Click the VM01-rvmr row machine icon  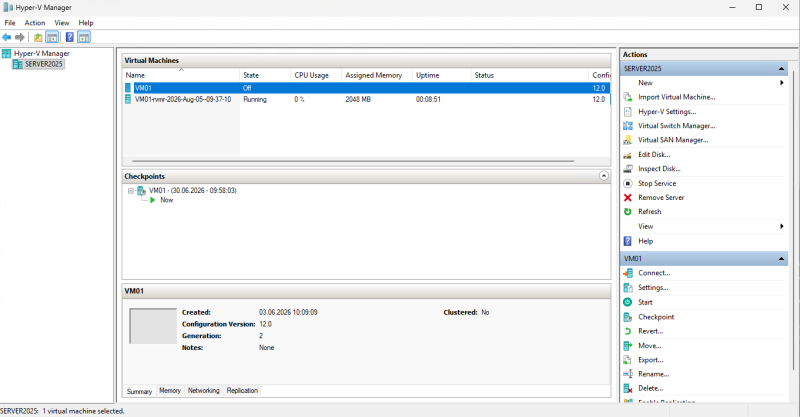click(128, 100)
